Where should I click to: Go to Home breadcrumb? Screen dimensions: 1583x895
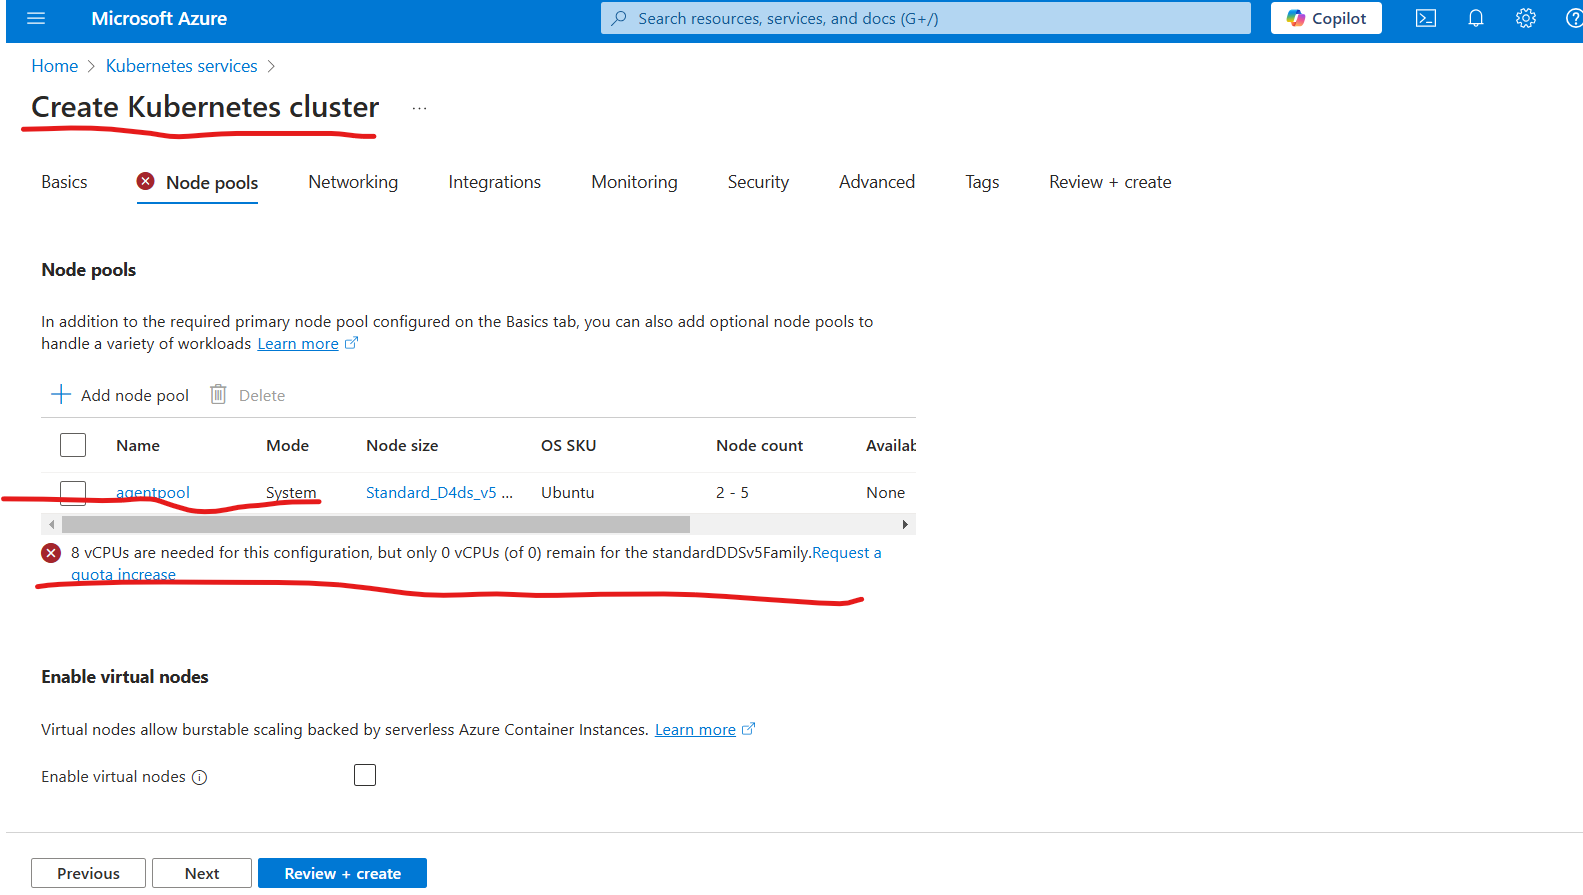coord(55,66)
